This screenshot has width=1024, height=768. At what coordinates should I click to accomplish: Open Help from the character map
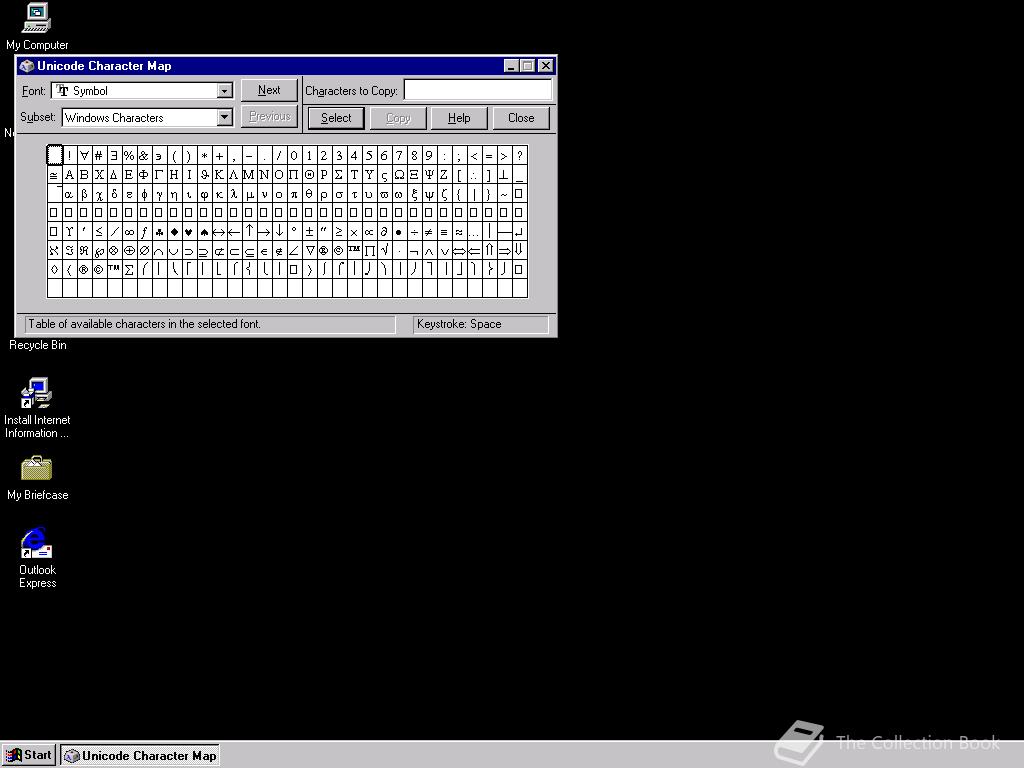[459, 117]
